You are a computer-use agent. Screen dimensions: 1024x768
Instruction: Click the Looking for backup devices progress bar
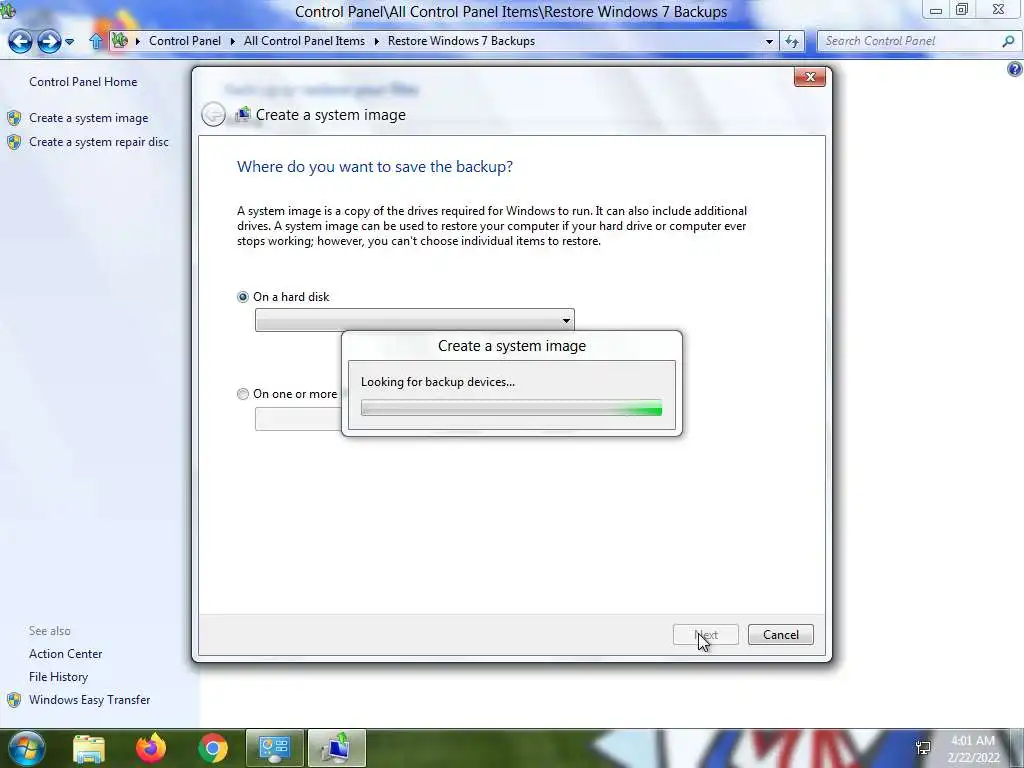point(511,409)
